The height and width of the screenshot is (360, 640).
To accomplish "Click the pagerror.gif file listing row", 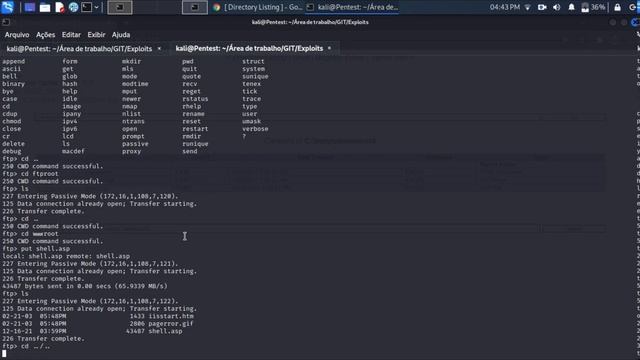I will coord(98,324).
